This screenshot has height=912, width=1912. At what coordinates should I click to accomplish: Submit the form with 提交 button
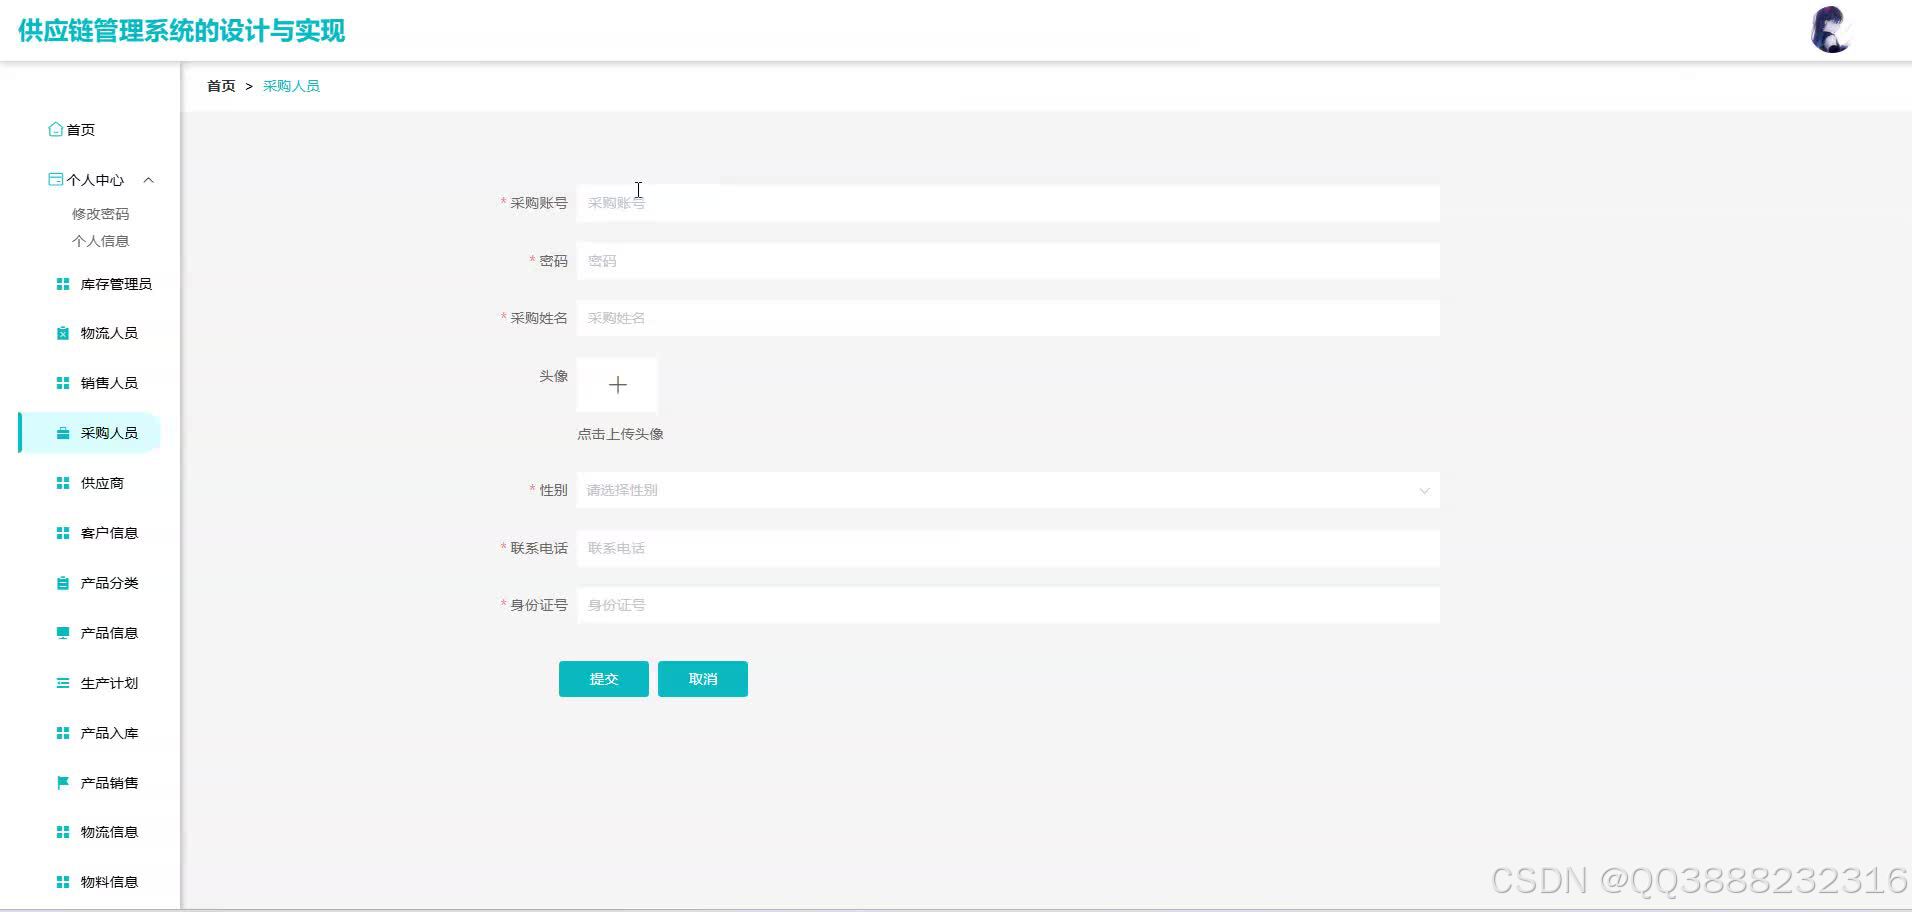point(604,679)
